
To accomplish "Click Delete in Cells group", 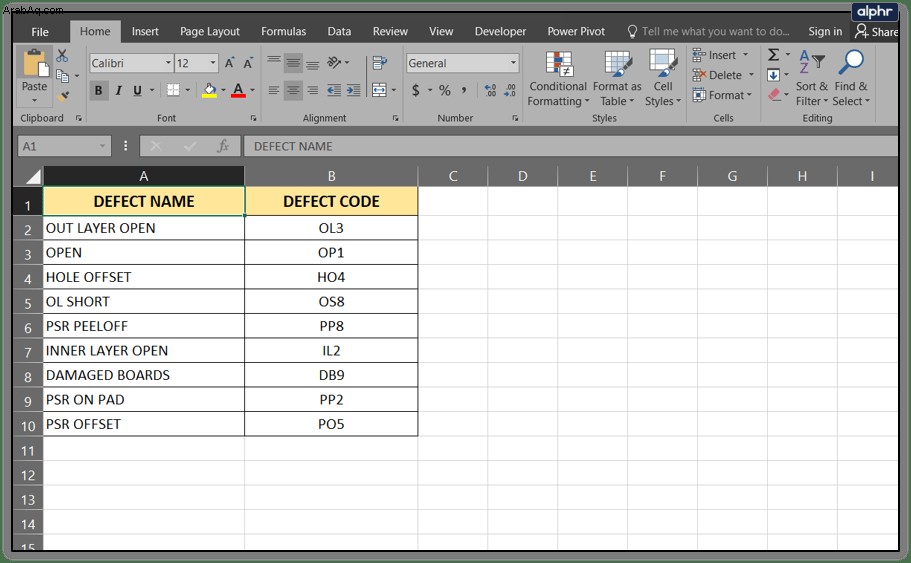I will point(723,75).
